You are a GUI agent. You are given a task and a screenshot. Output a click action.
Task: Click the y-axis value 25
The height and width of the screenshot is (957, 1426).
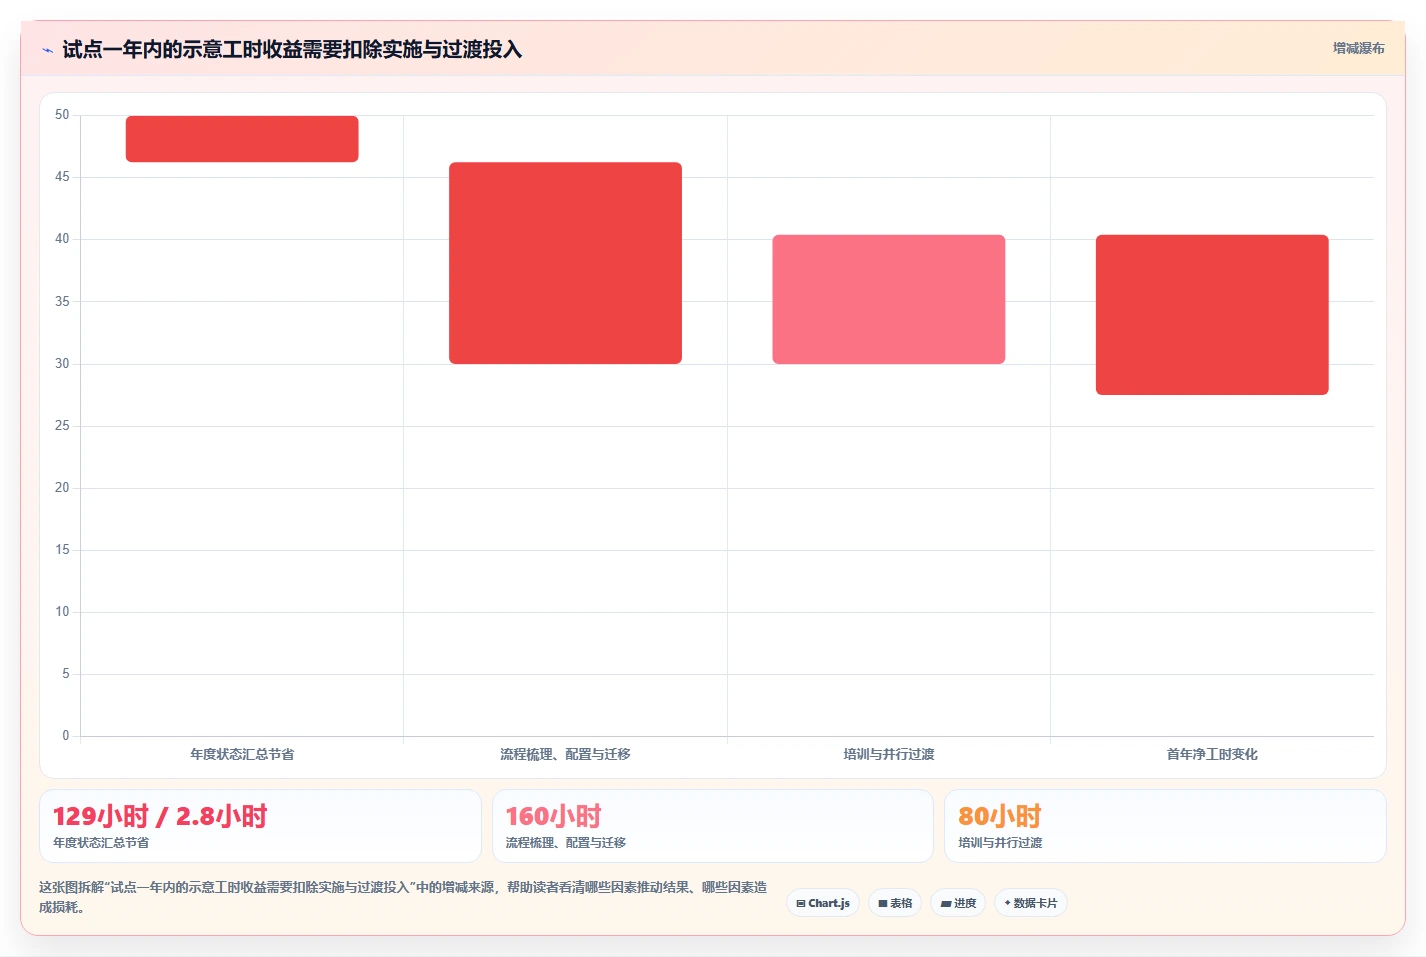pyautogui.click(x=62, y=426)
